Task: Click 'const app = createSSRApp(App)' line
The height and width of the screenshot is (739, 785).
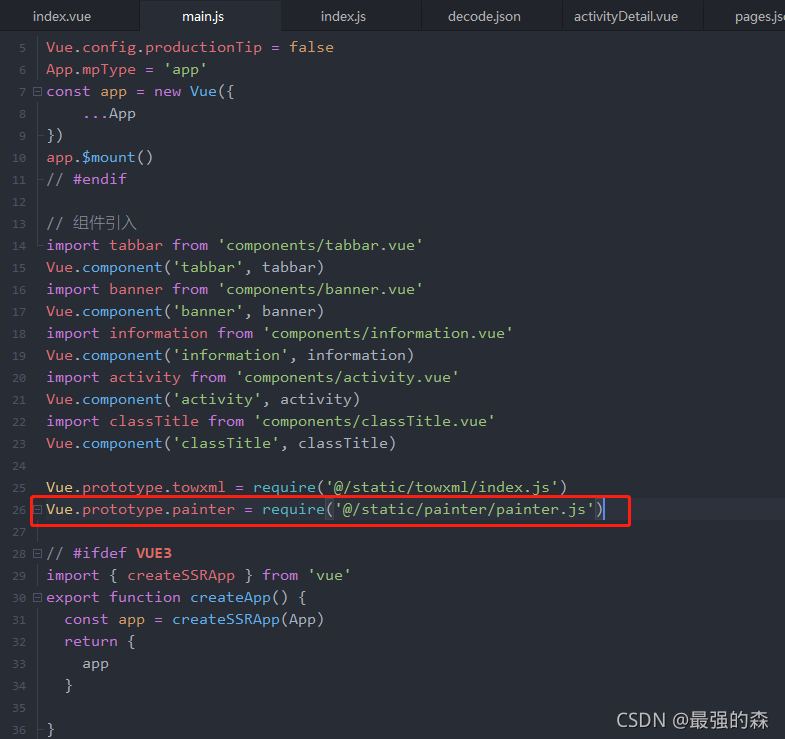Action: [194, 620]
